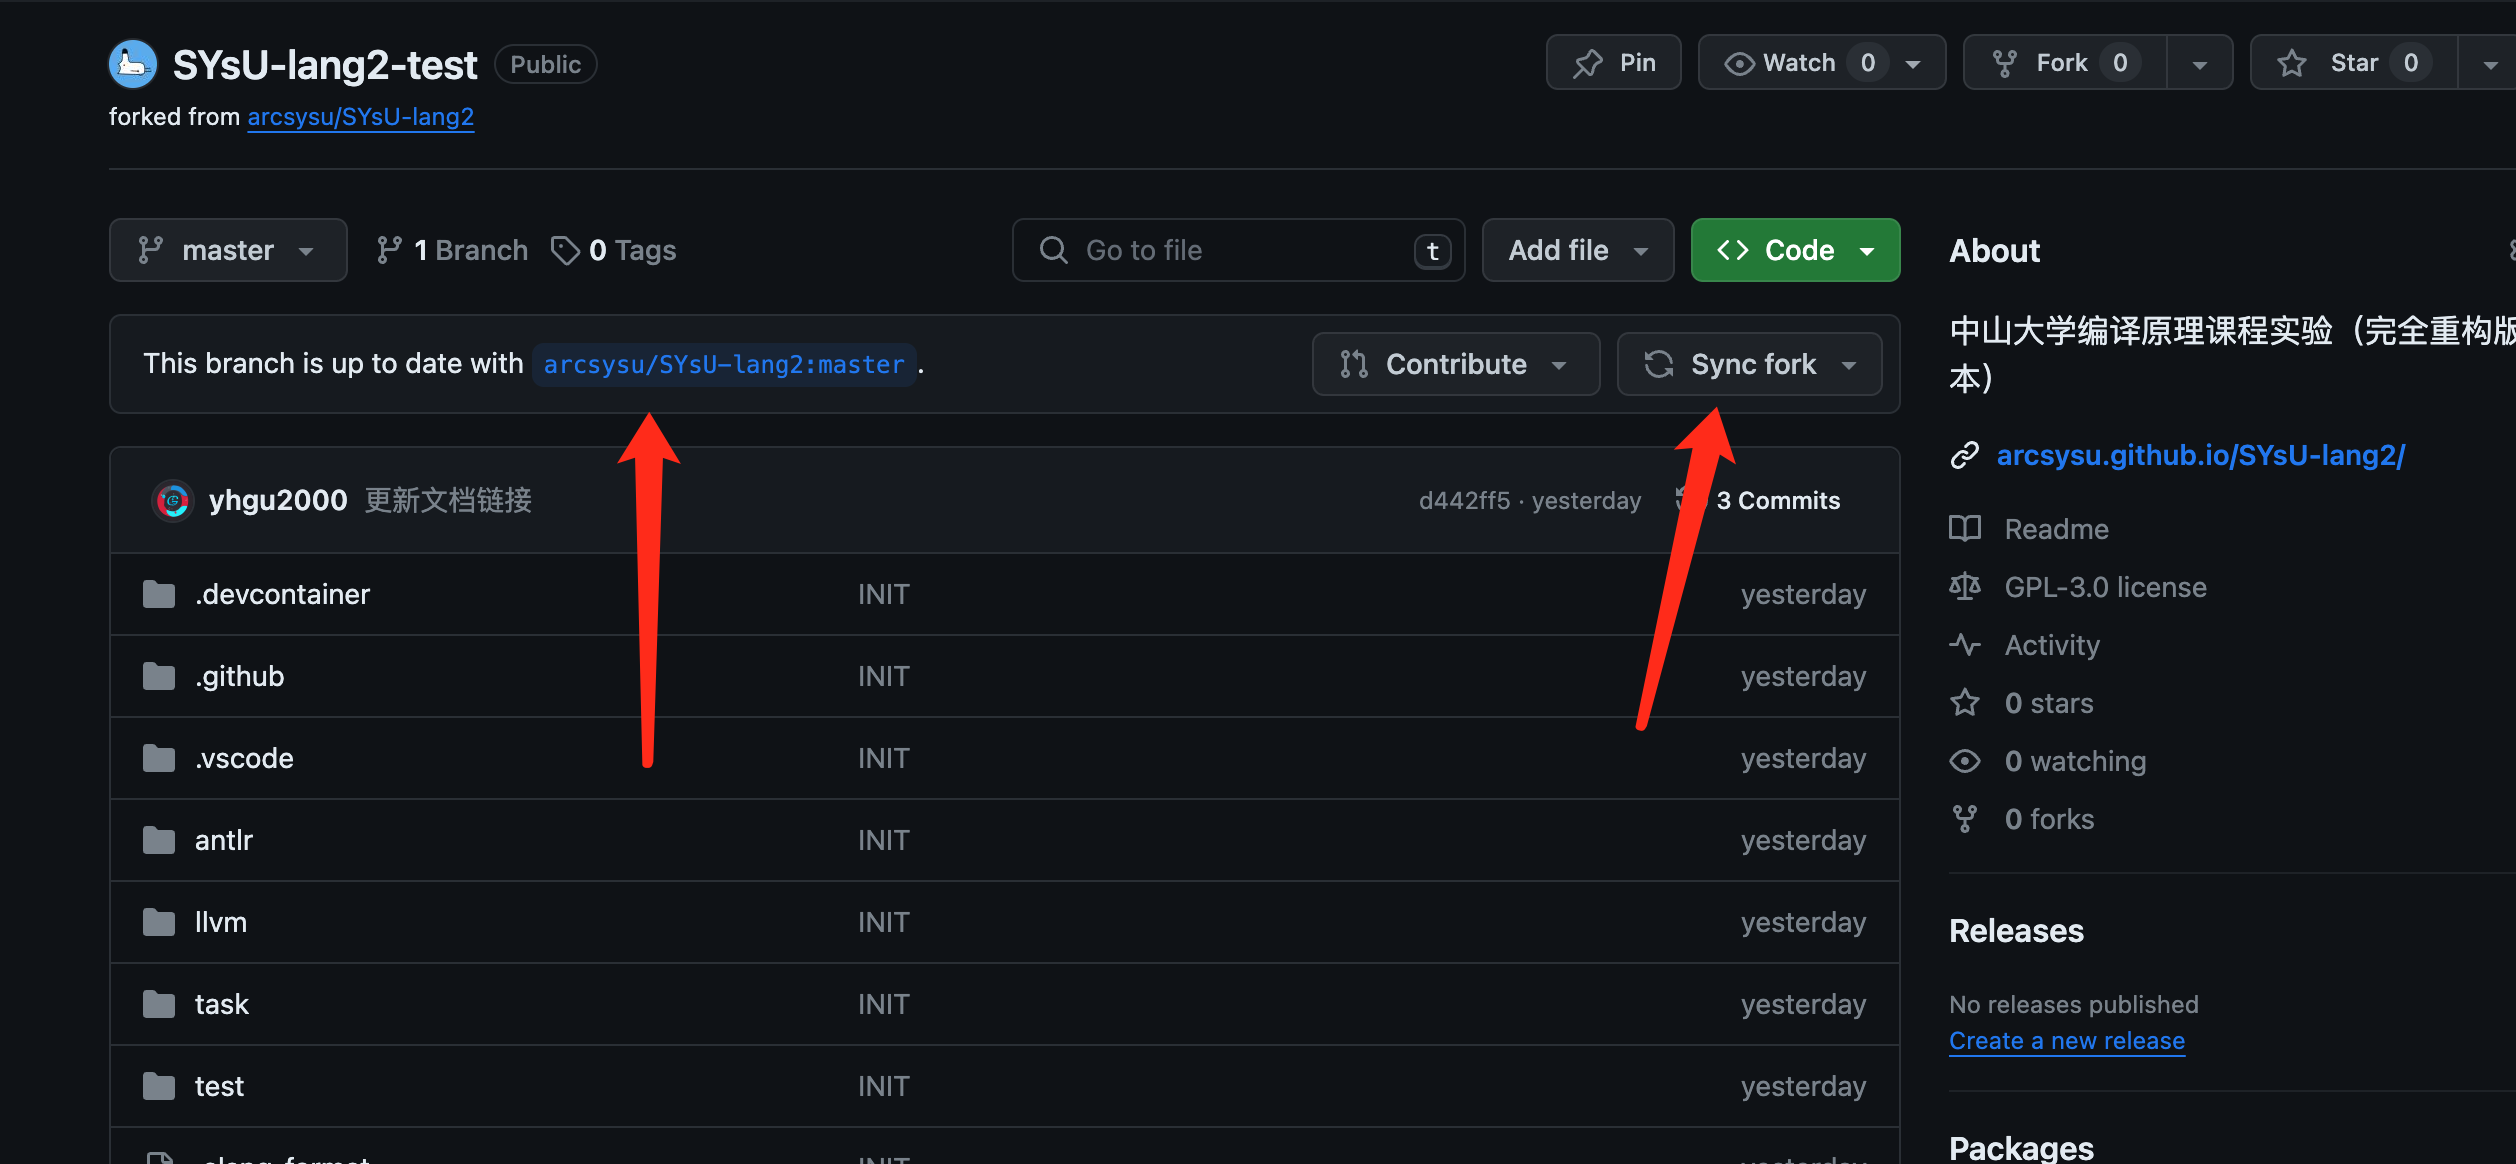Open the Activity pulse link
Viewport: 2516px width, 1164px height.
tap(2051, 645)
